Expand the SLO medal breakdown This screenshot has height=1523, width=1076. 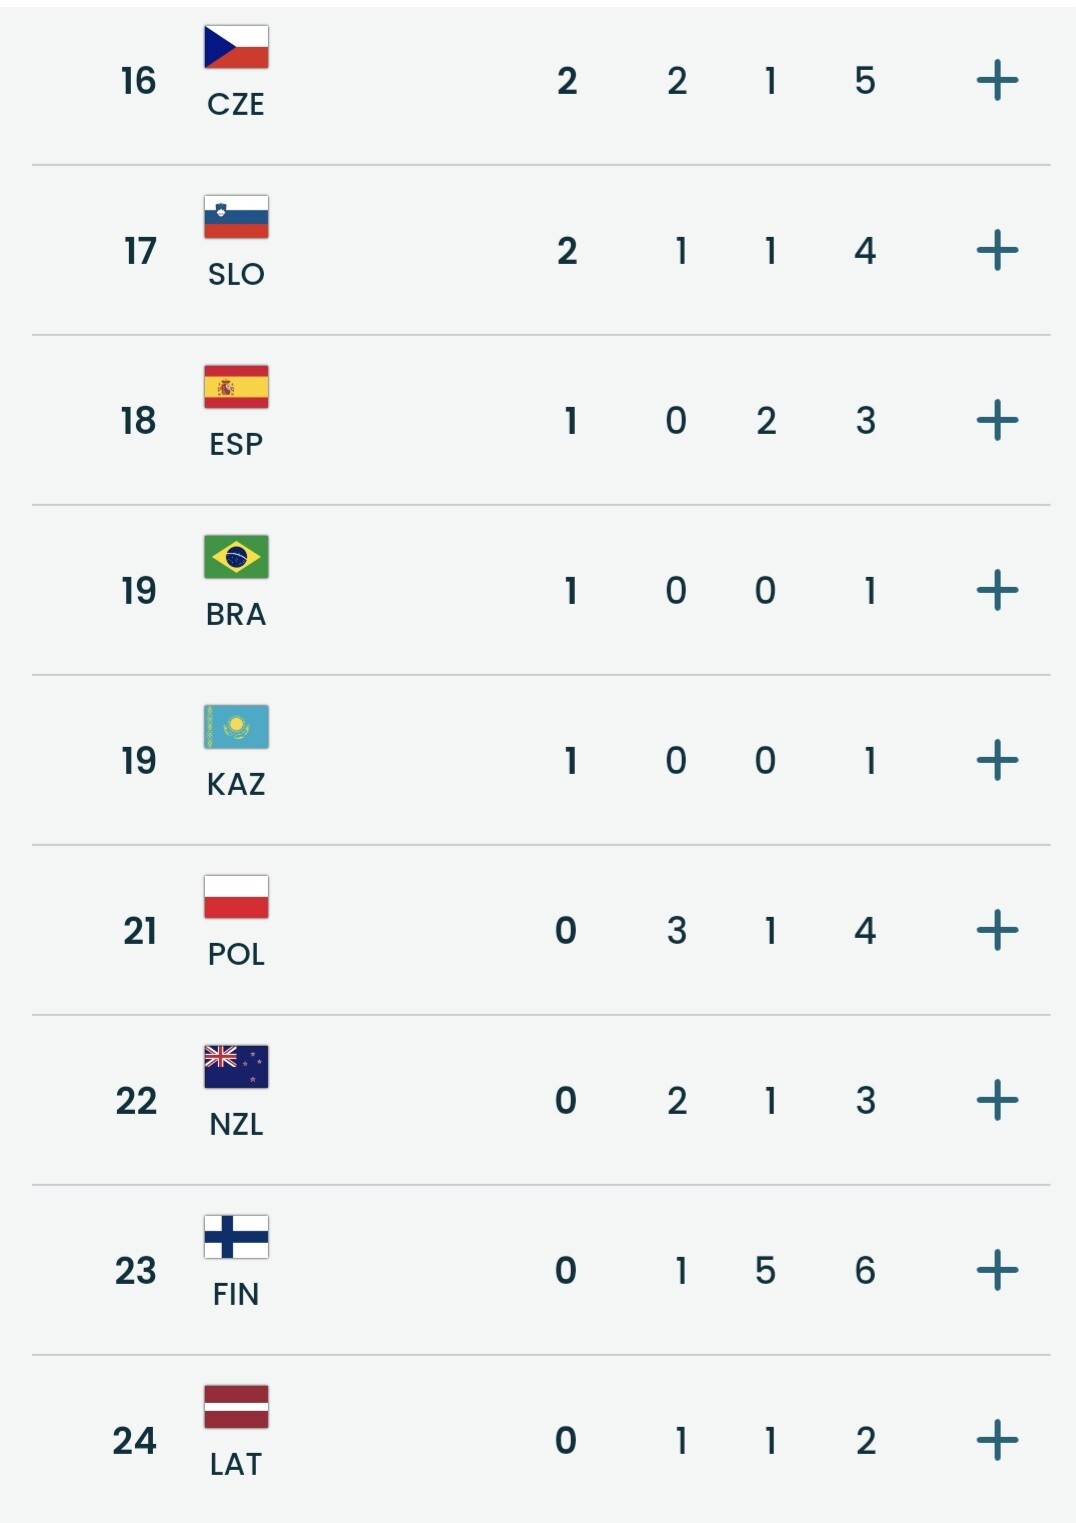(x=997, y=250)
